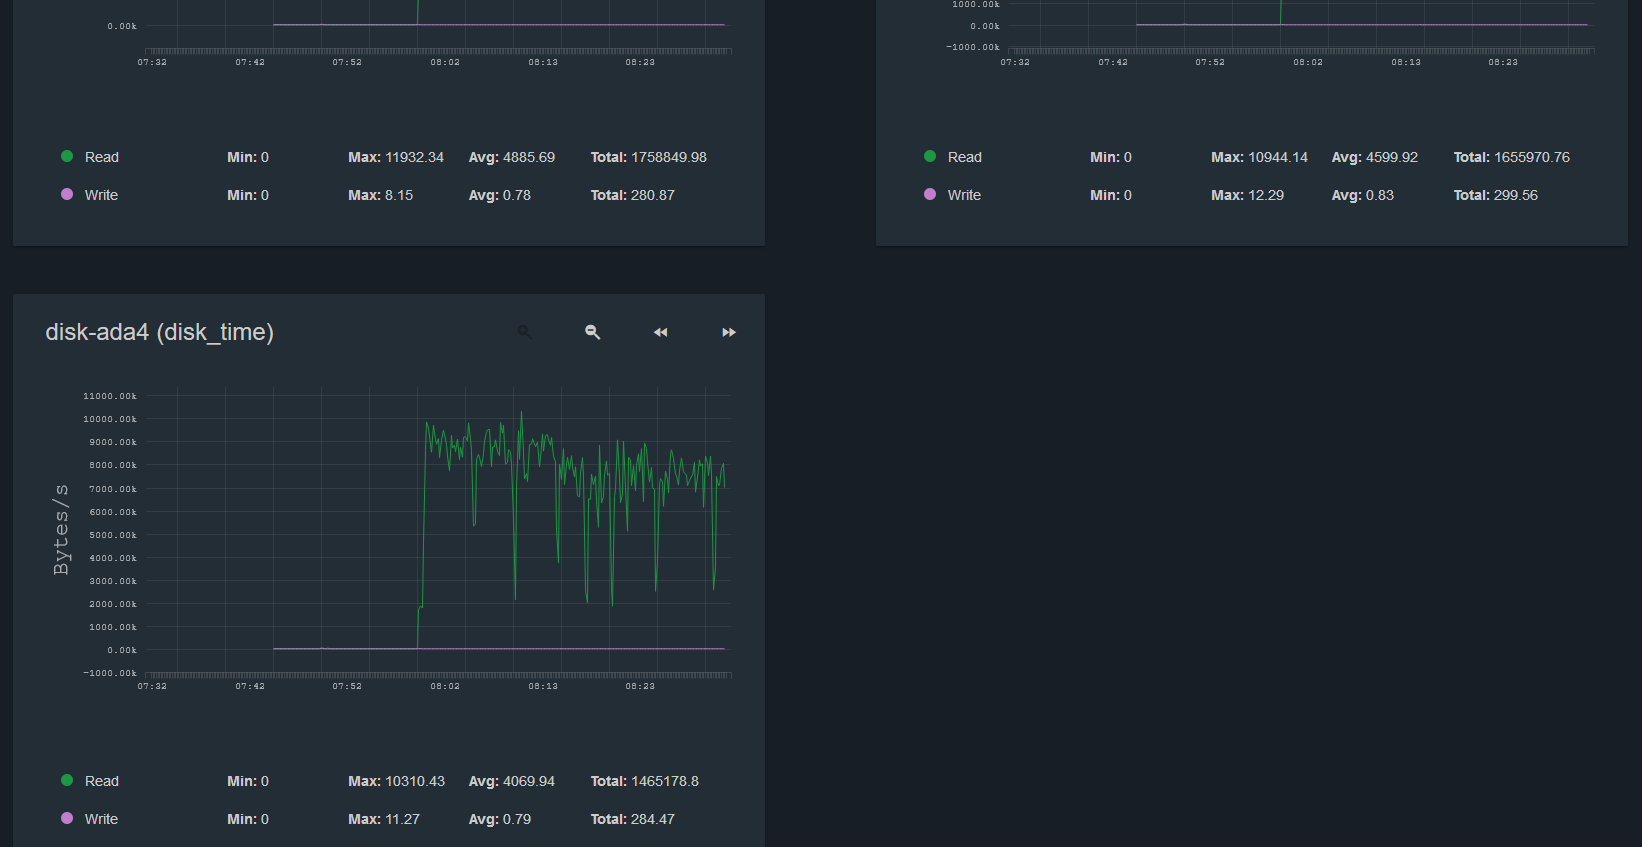Zoom out the disk-ada4 graph

592,332
